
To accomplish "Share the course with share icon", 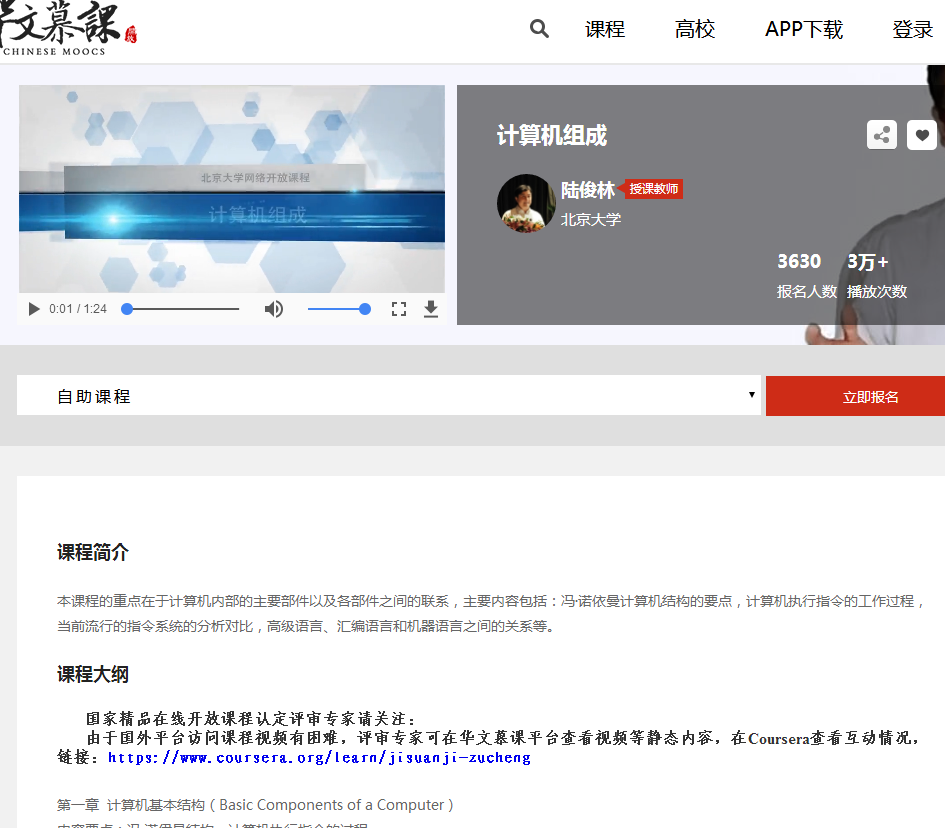I will (882, 134).
